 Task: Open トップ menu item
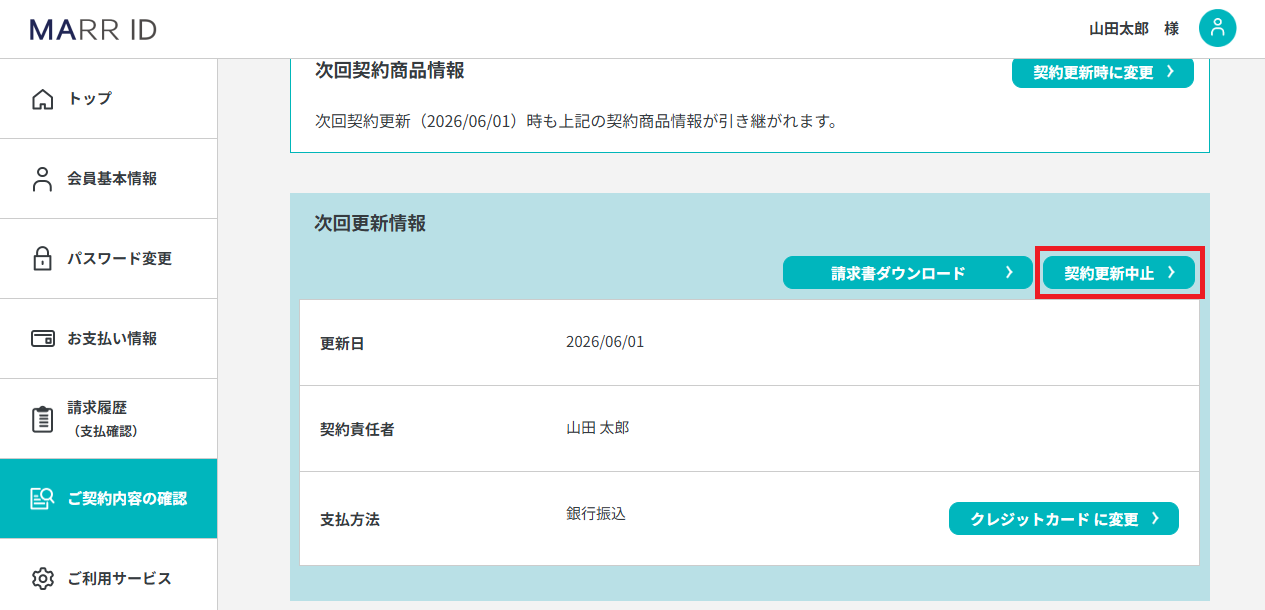pos(108,99)
